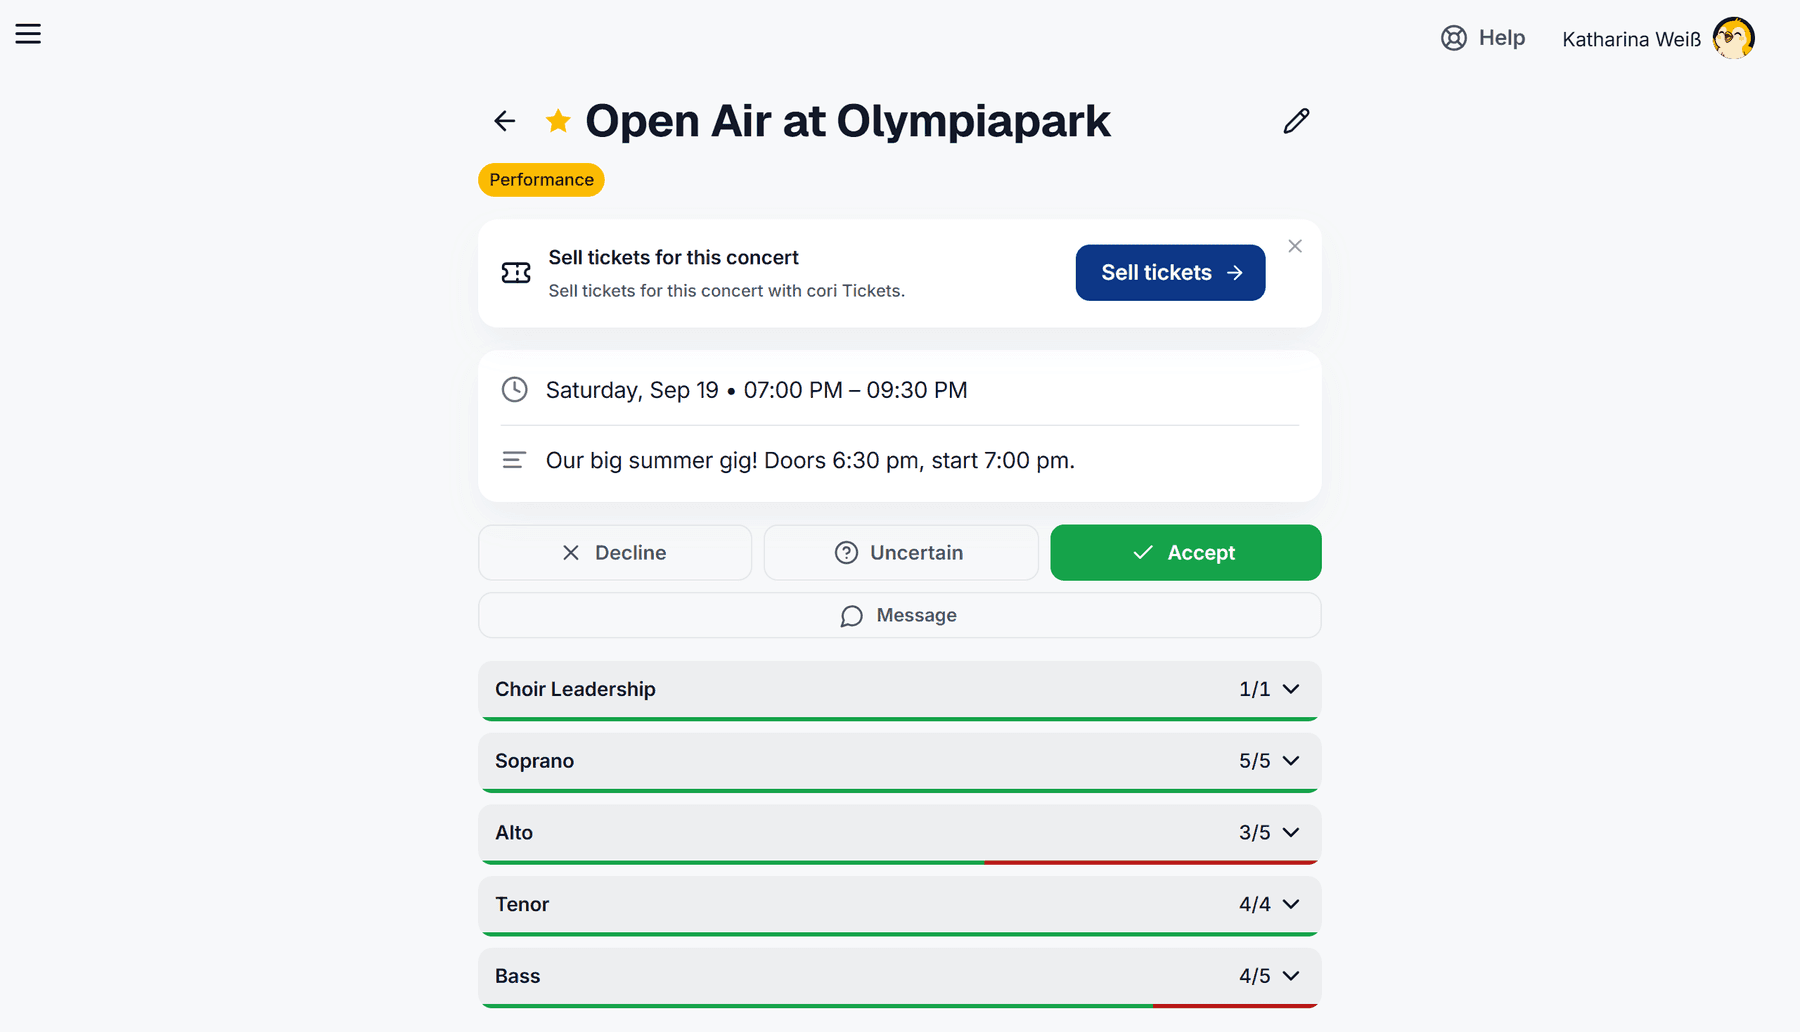Click the Performance category tag
Image resolution: width=1800 pixels, height=1032 pixels.
tap(541, 180)
